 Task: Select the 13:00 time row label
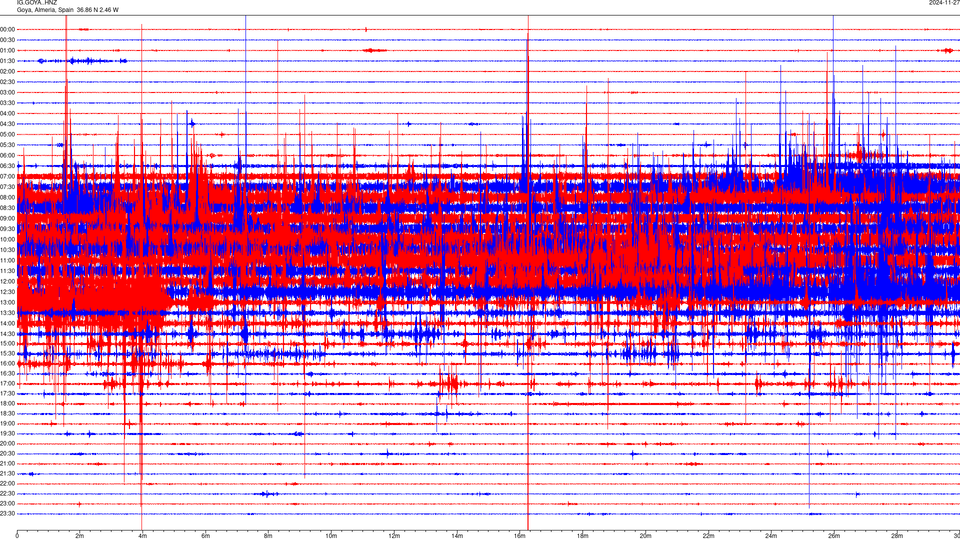click(7, 302)
